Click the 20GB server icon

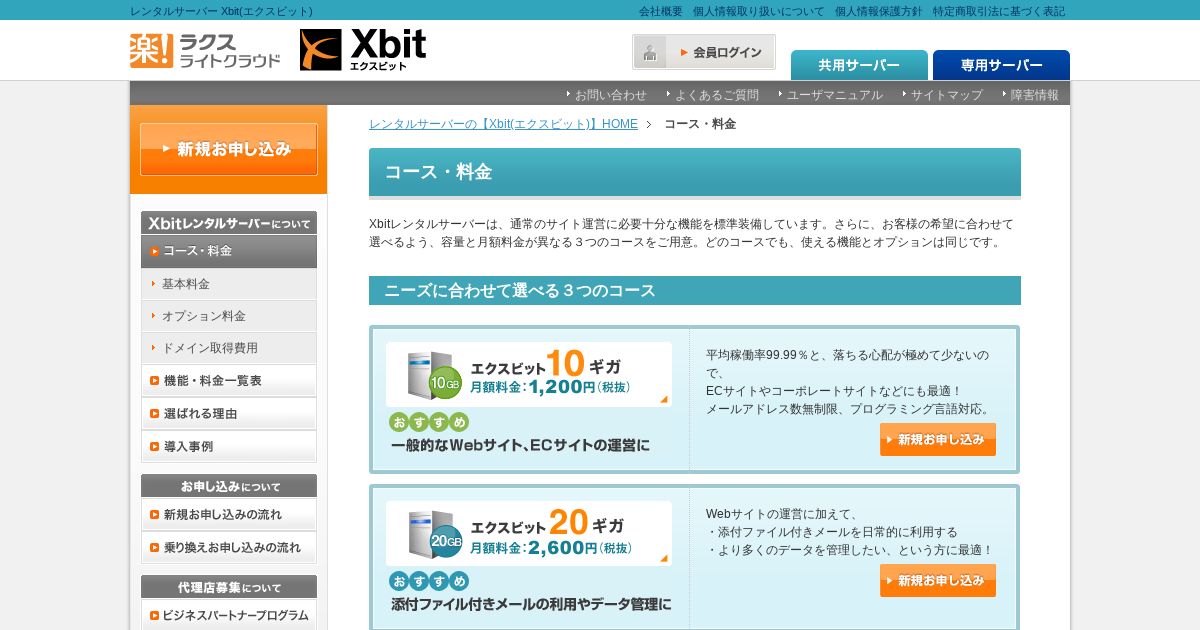tap(434, 534)
